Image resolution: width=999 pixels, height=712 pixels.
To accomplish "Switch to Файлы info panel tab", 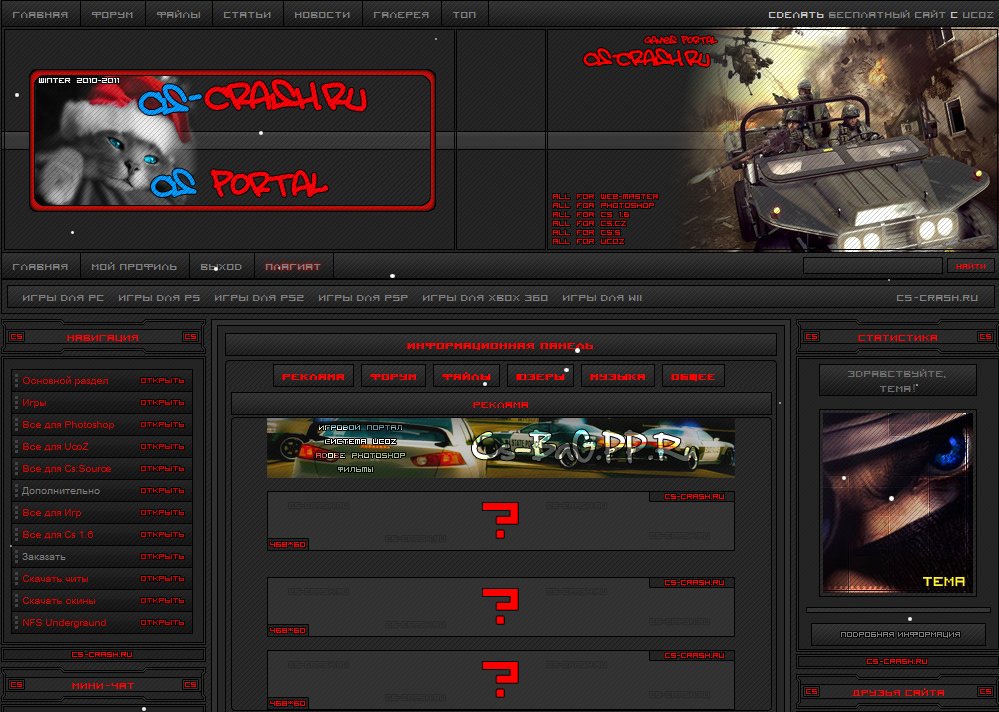I will pyautogui.click(x=466, y=376).
